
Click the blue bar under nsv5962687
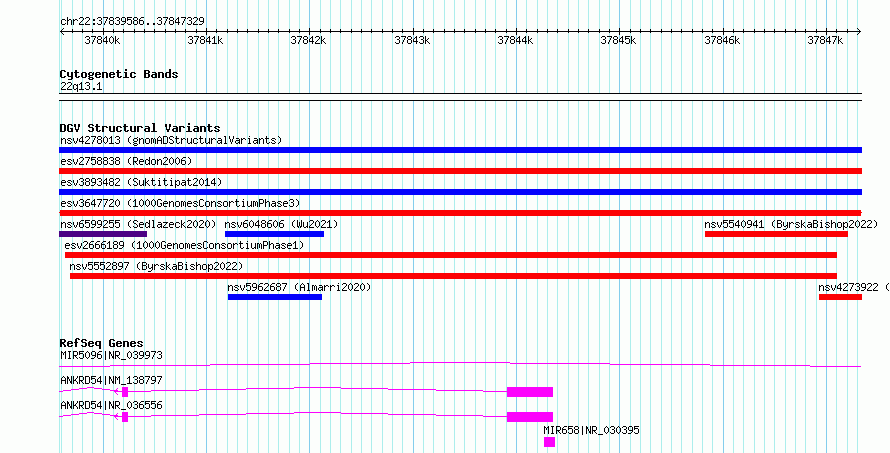click(275, 297)
